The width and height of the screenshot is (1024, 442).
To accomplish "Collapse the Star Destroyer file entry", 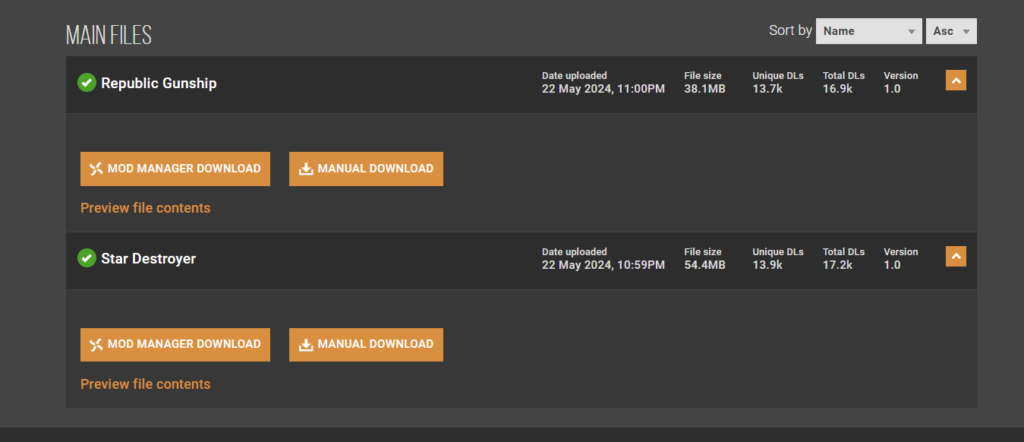I will point(956,257).
